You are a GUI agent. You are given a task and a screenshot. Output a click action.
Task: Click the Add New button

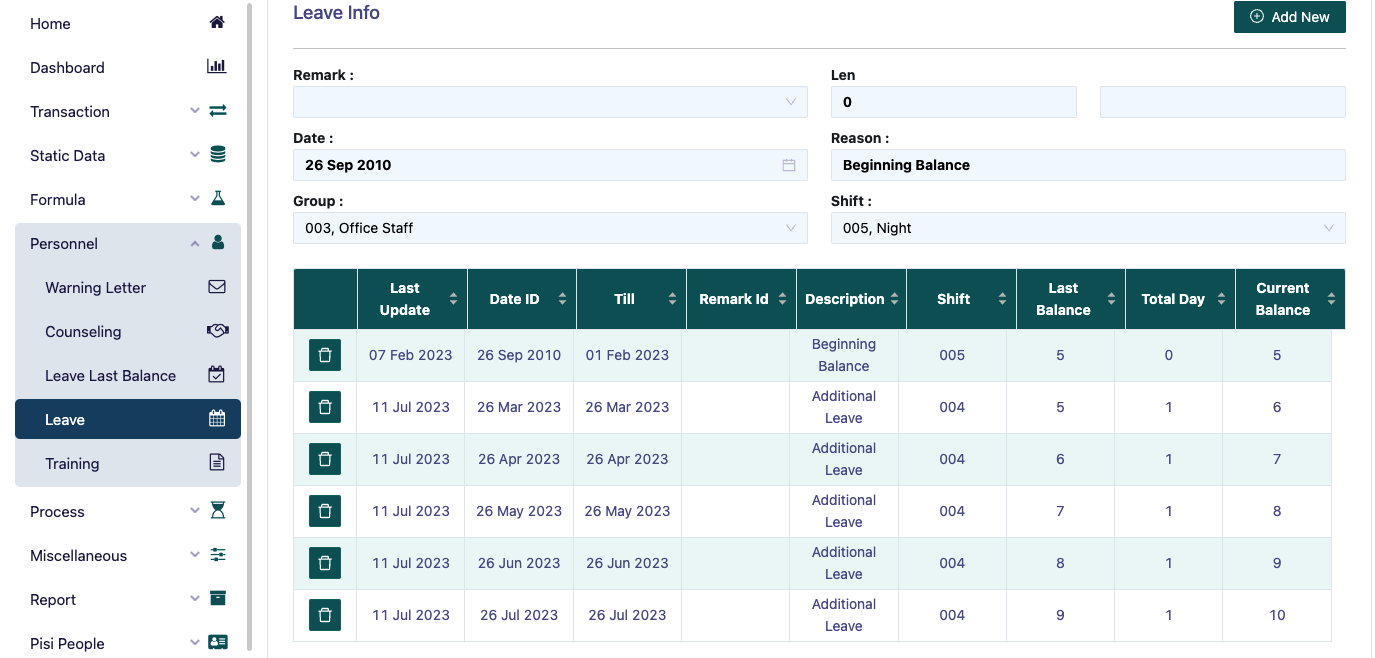[1289, 17]
